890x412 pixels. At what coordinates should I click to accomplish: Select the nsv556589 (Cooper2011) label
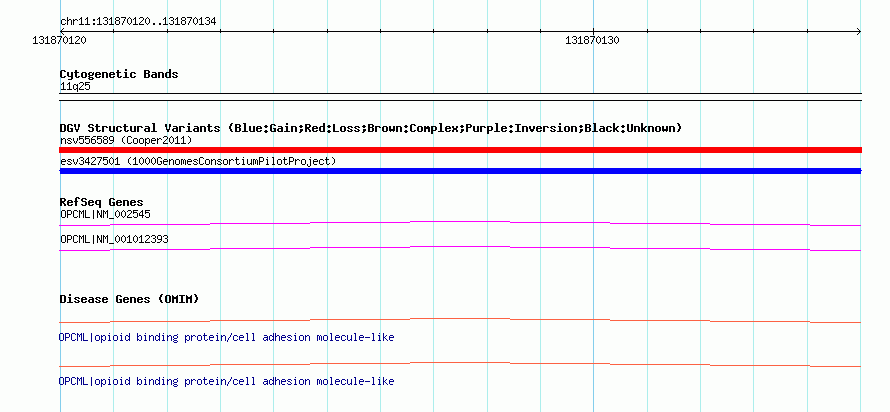126,140
